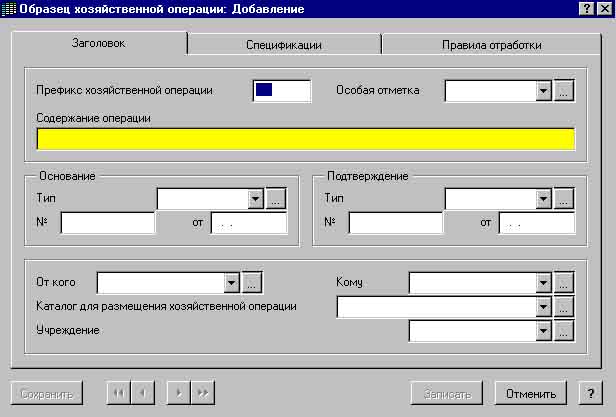Open the ellipsis browse button for Кому
The height and width of the screenshot is (417, 616).
(x=564, y=283)
